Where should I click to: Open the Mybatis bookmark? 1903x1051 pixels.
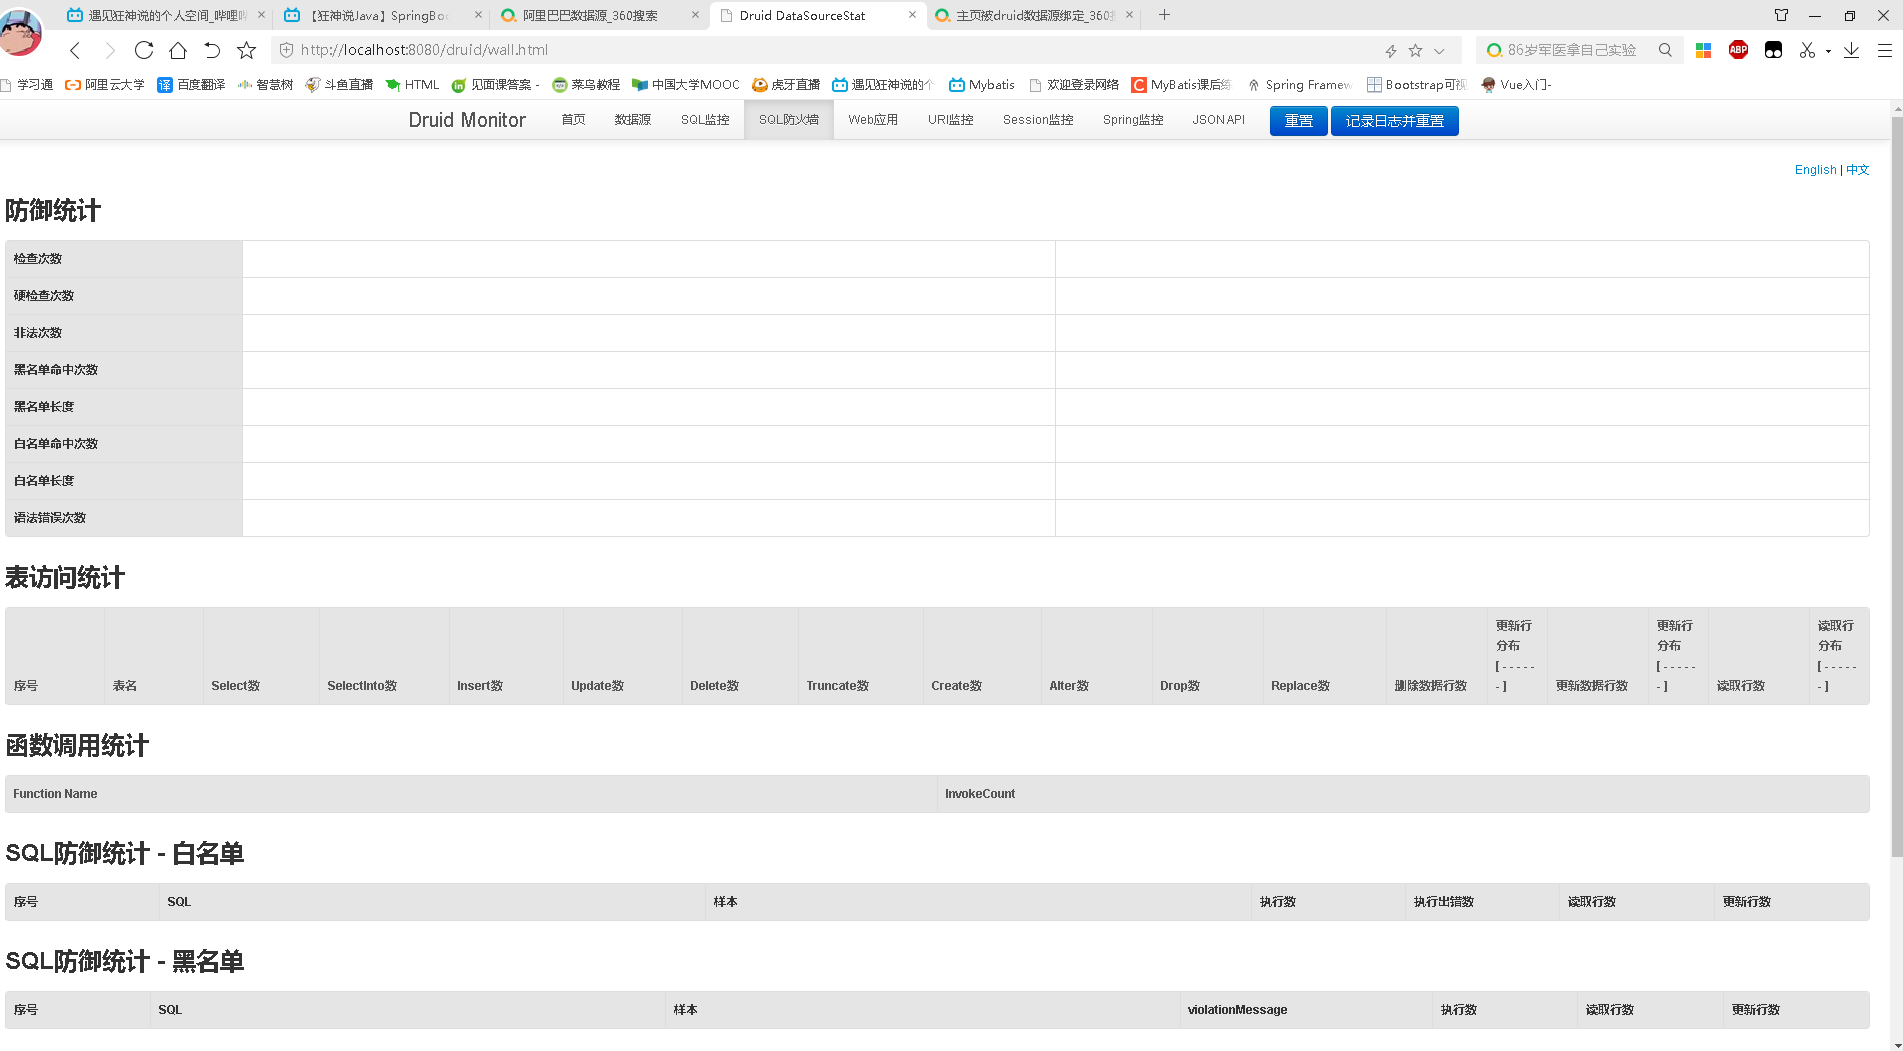click(x=982, y=85)
